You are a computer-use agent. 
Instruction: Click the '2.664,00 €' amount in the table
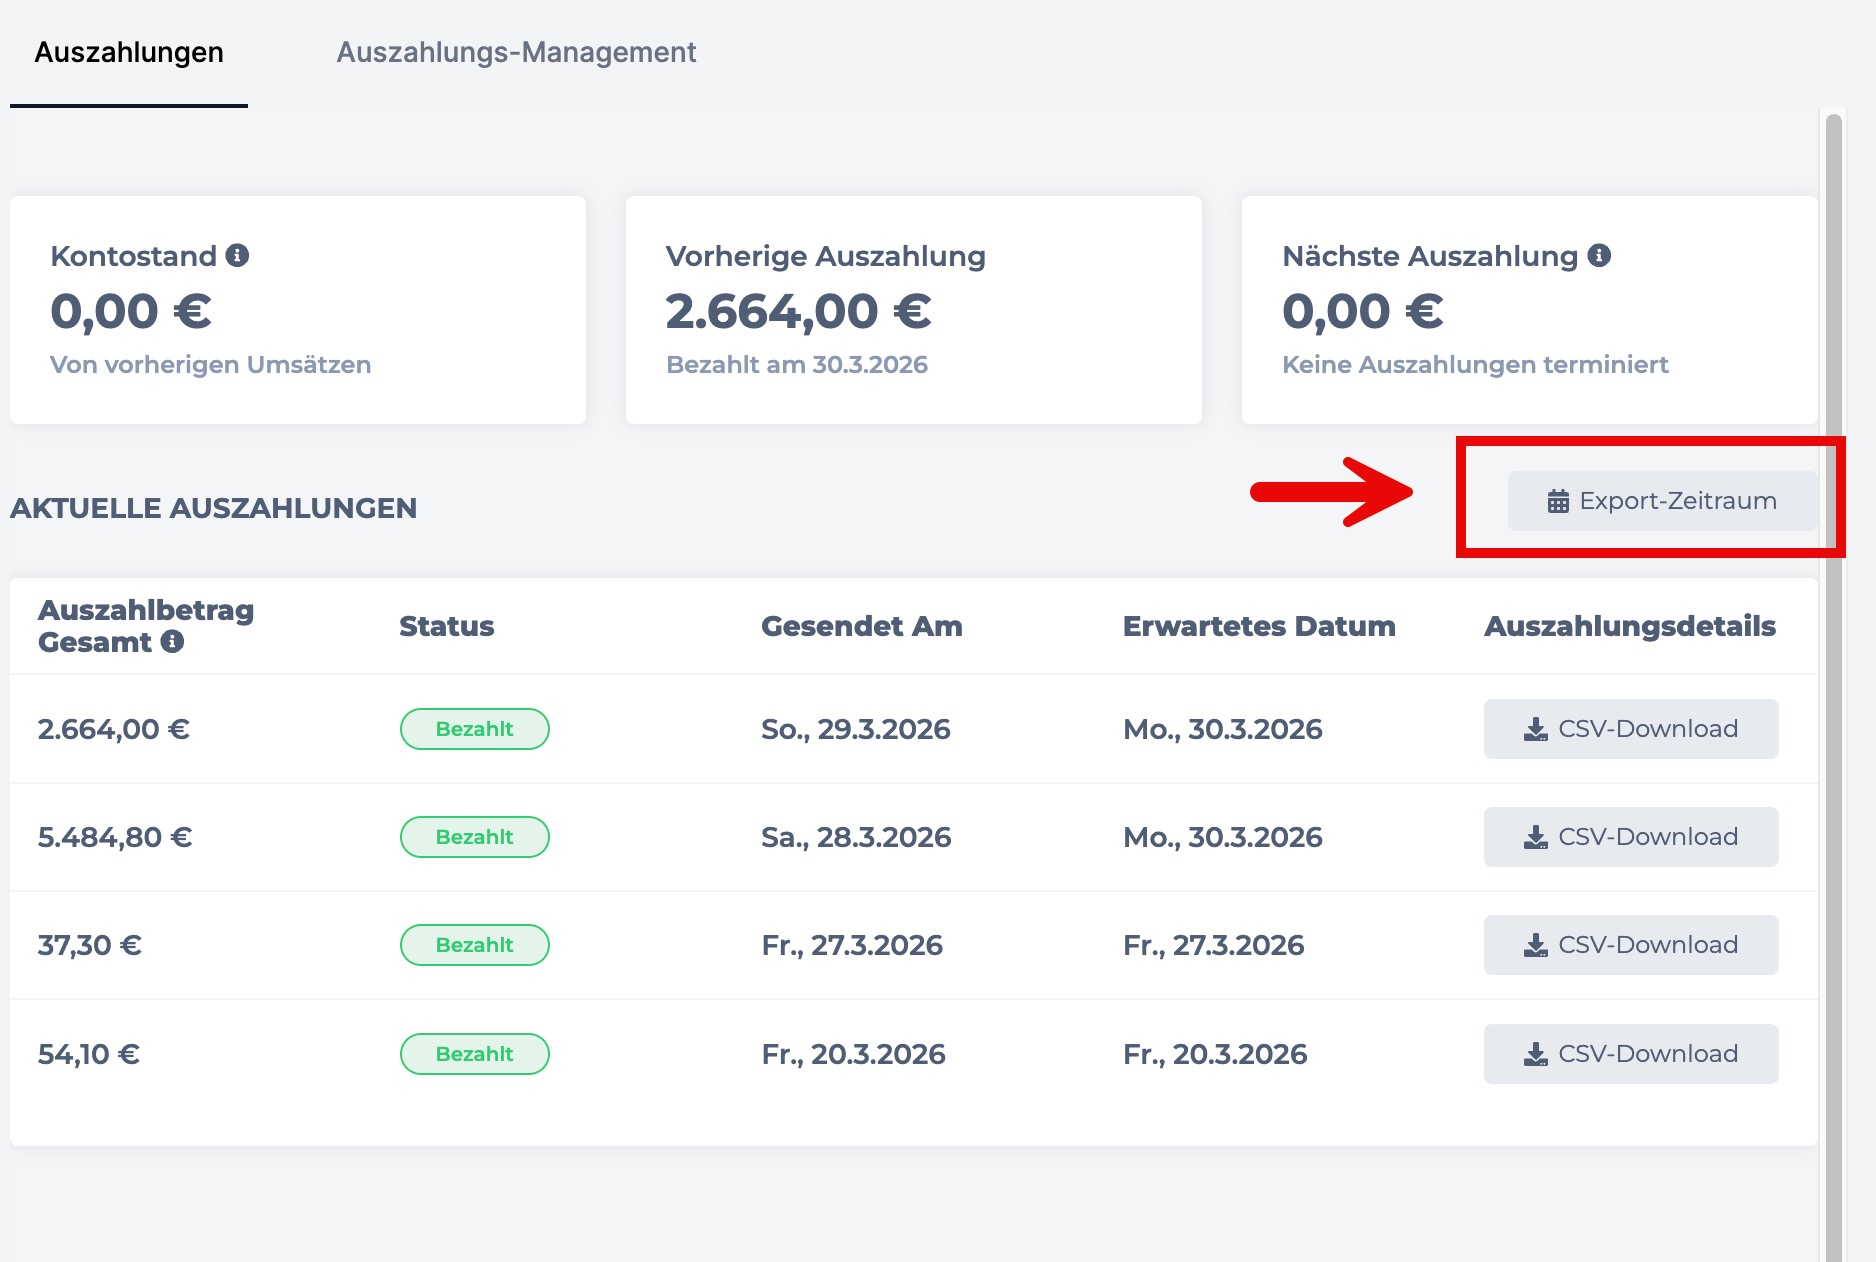coord(114,729)
